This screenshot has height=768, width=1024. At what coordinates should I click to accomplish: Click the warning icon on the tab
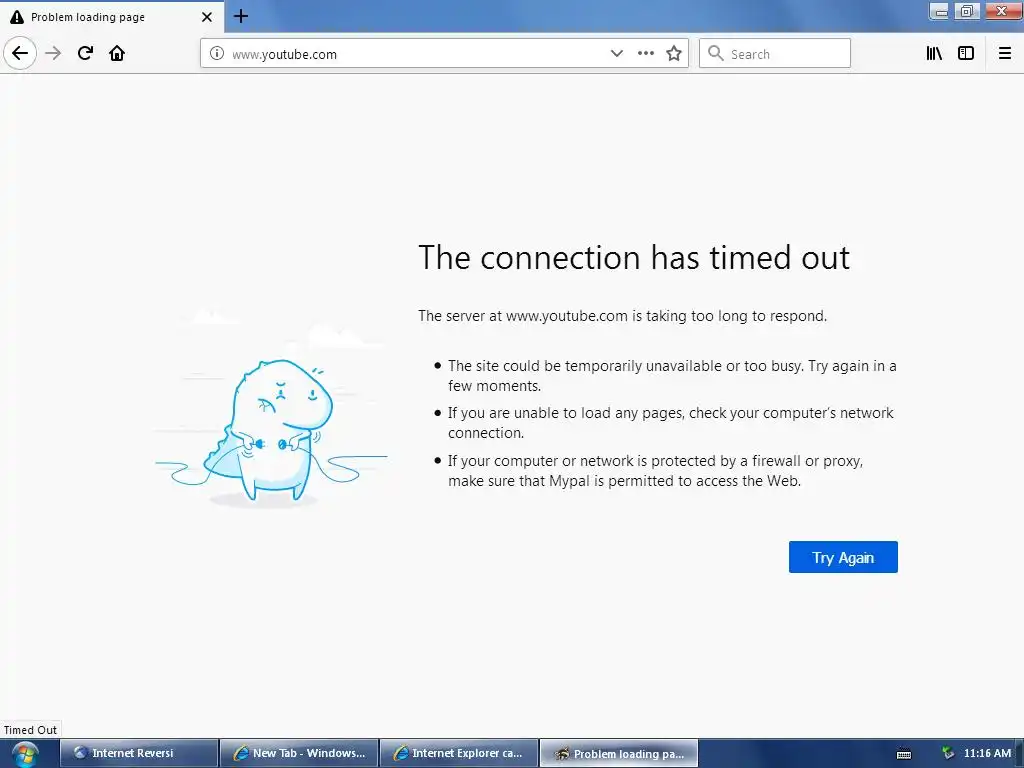pyautogui.click(x=17, y=17)
